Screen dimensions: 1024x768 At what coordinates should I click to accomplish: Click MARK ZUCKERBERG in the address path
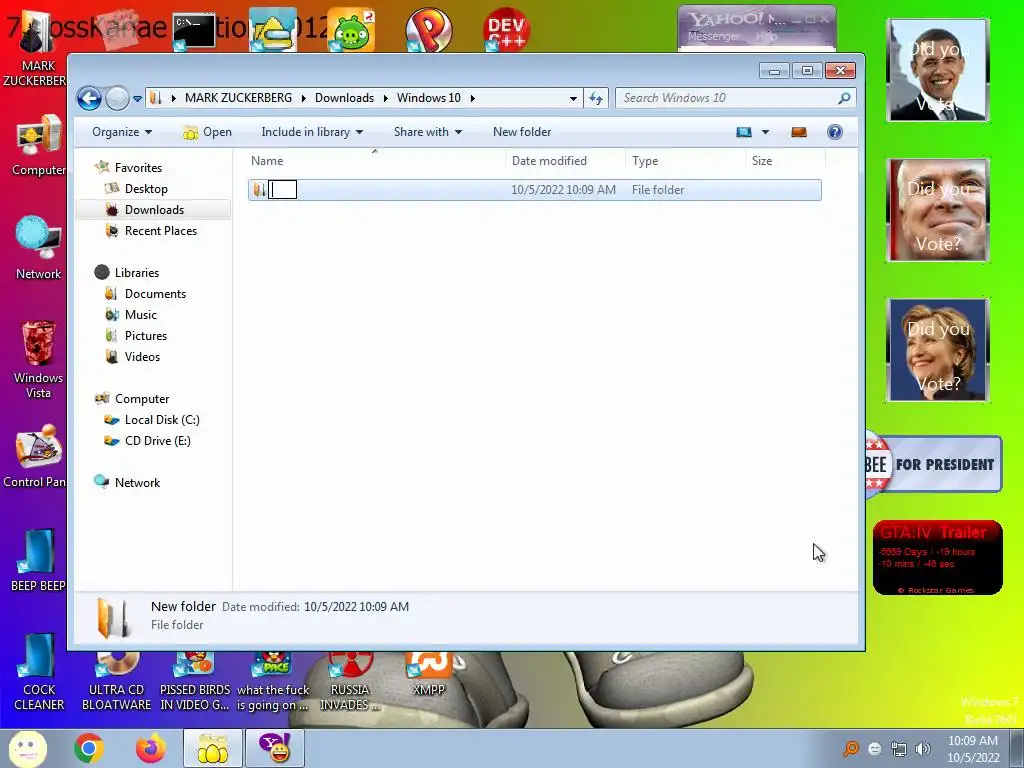coord(238,98)
